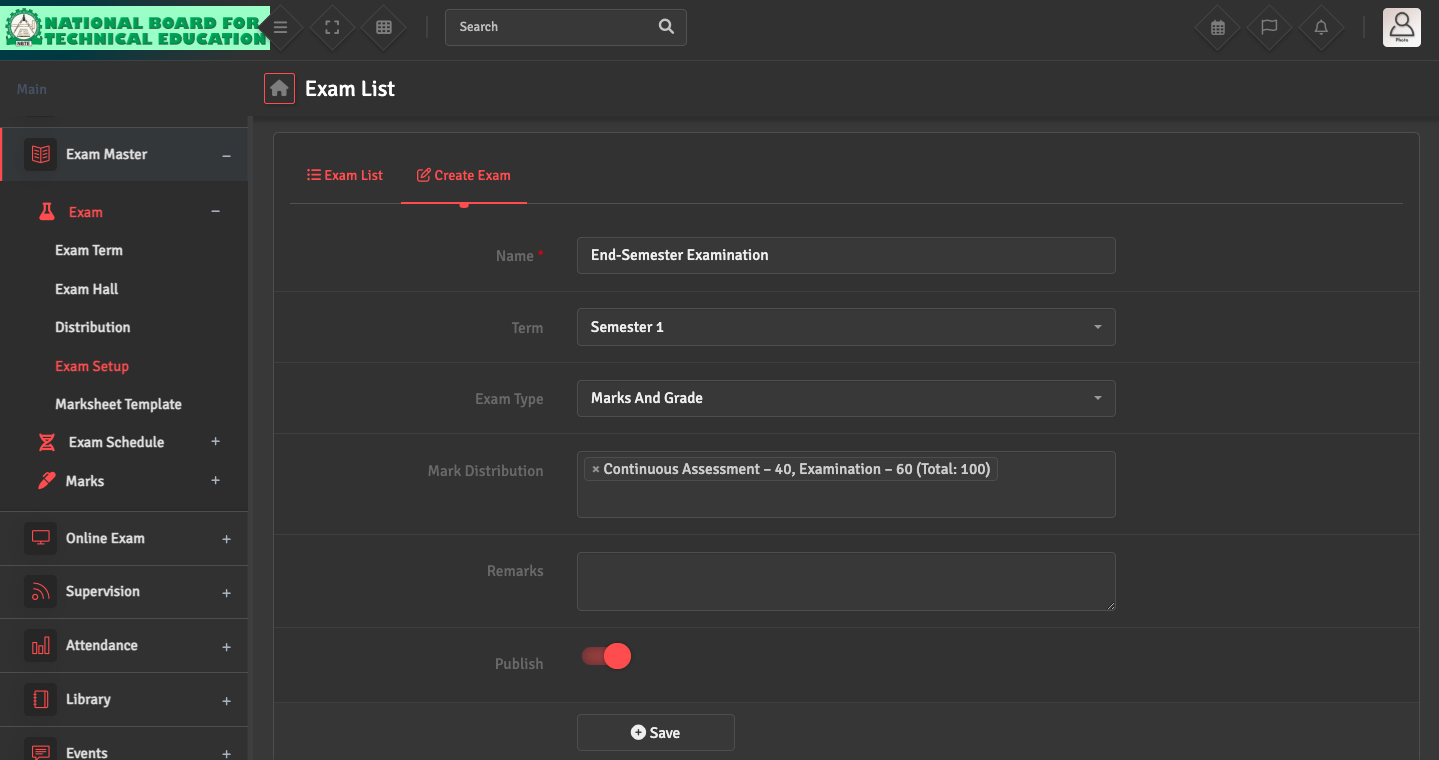Screen dimensions: 1439x760
Task: Open the calendar icon in top bar
Action: tap(1218, 28)
